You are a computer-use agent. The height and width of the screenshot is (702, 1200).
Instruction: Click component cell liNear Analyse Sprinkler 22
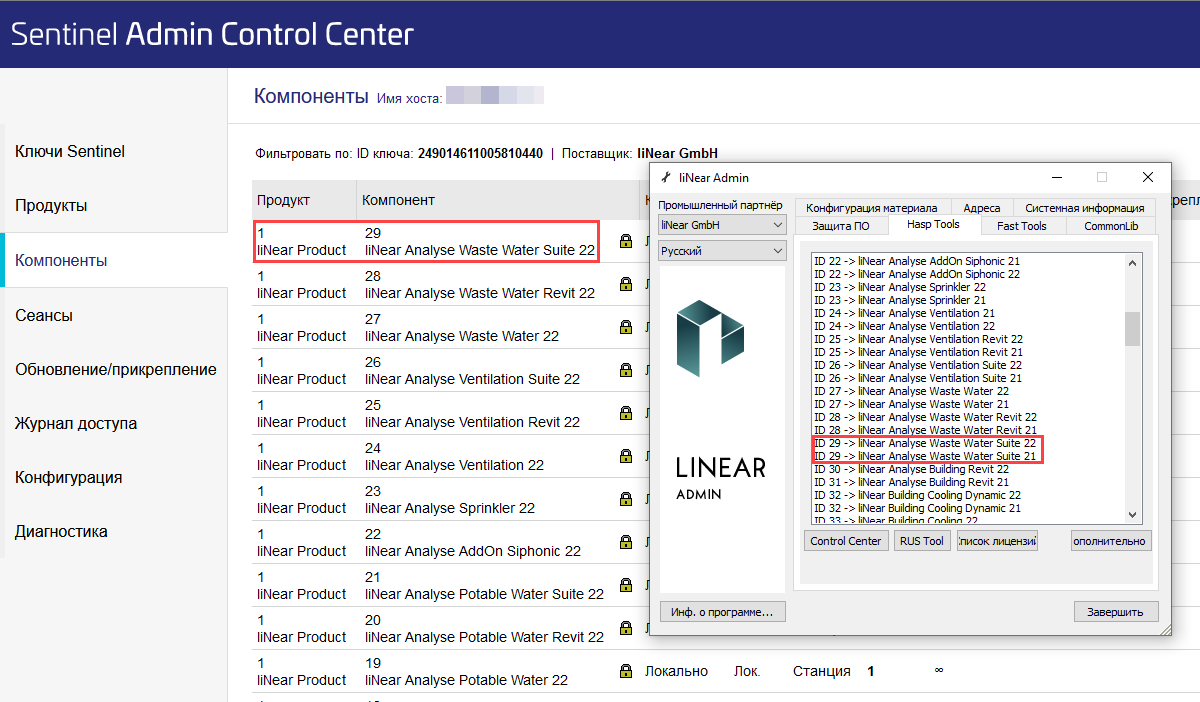click(x=450, y=508)
